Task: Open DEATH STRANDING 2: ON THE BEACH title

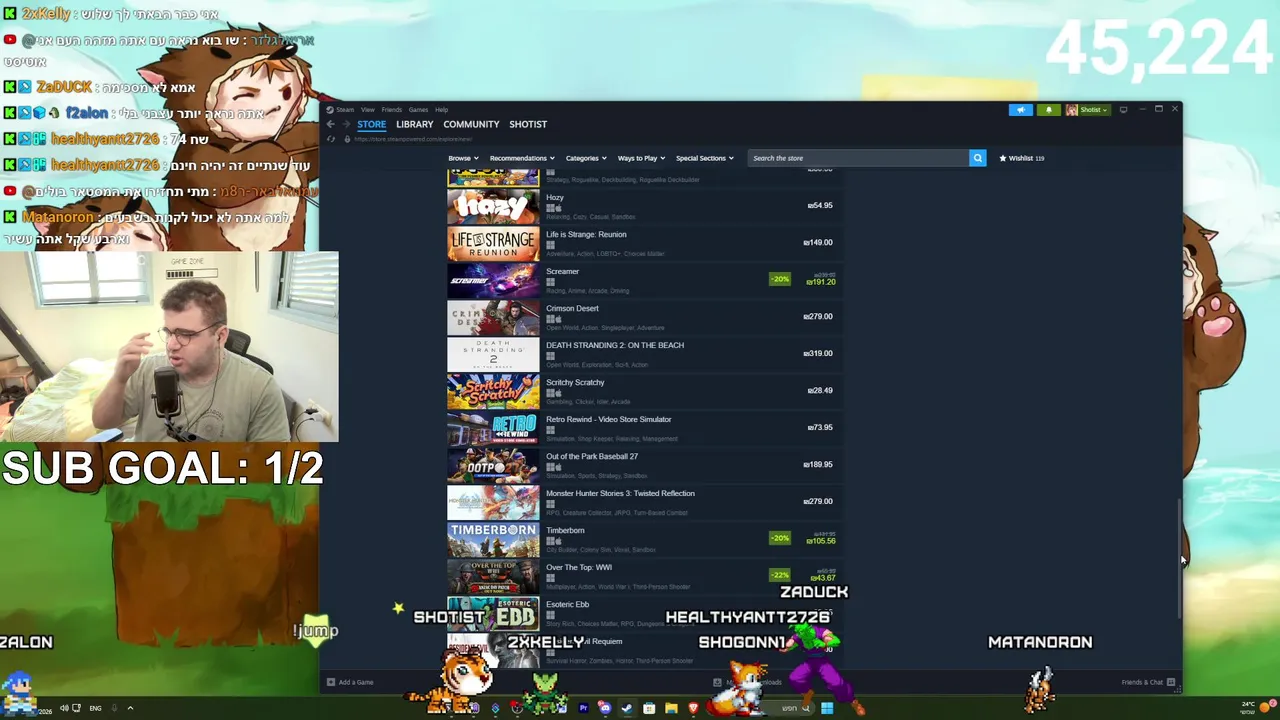Action: point(615,346)
